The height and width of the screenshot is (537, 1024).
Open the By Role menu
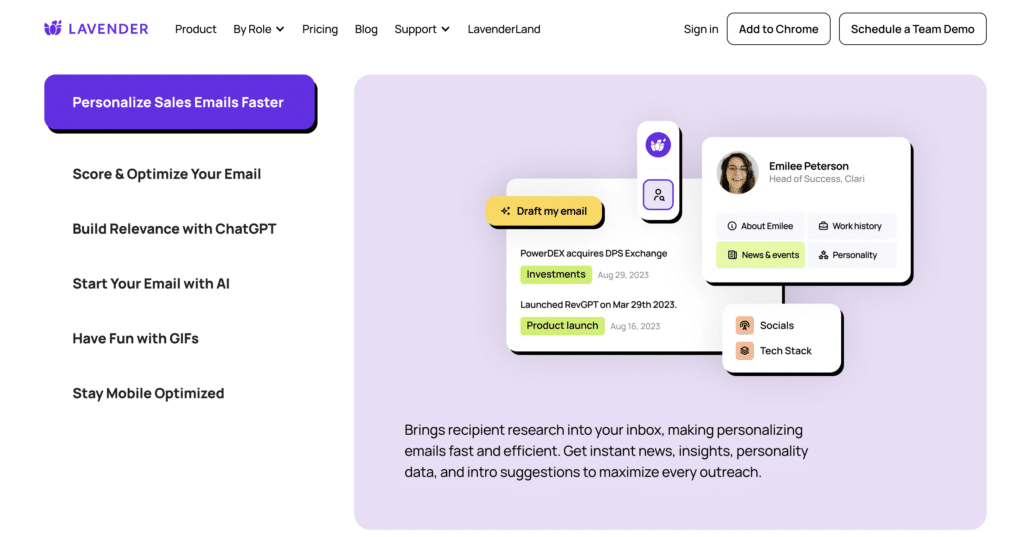tap(259, 29)
